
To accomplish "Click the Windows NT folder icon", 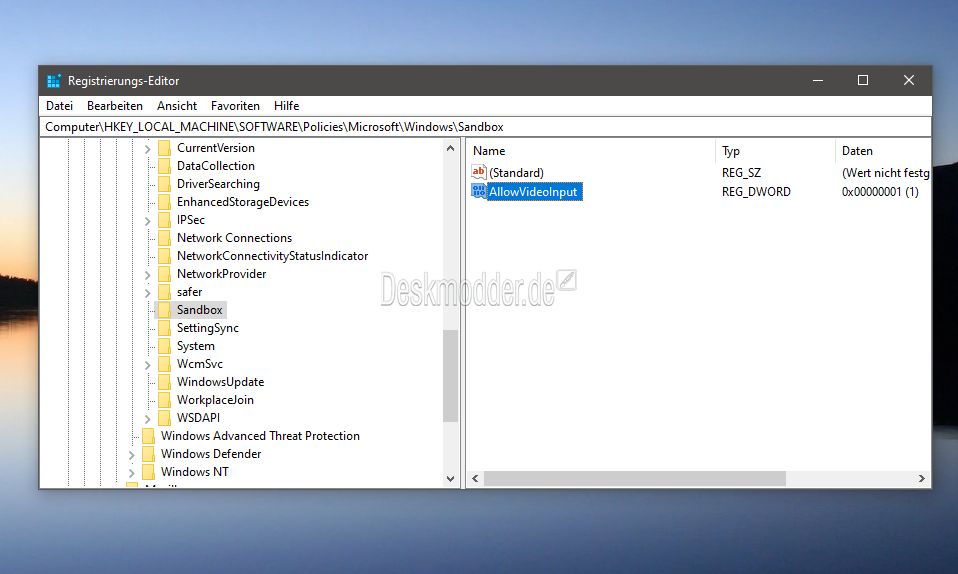I will tap(148, 472).
